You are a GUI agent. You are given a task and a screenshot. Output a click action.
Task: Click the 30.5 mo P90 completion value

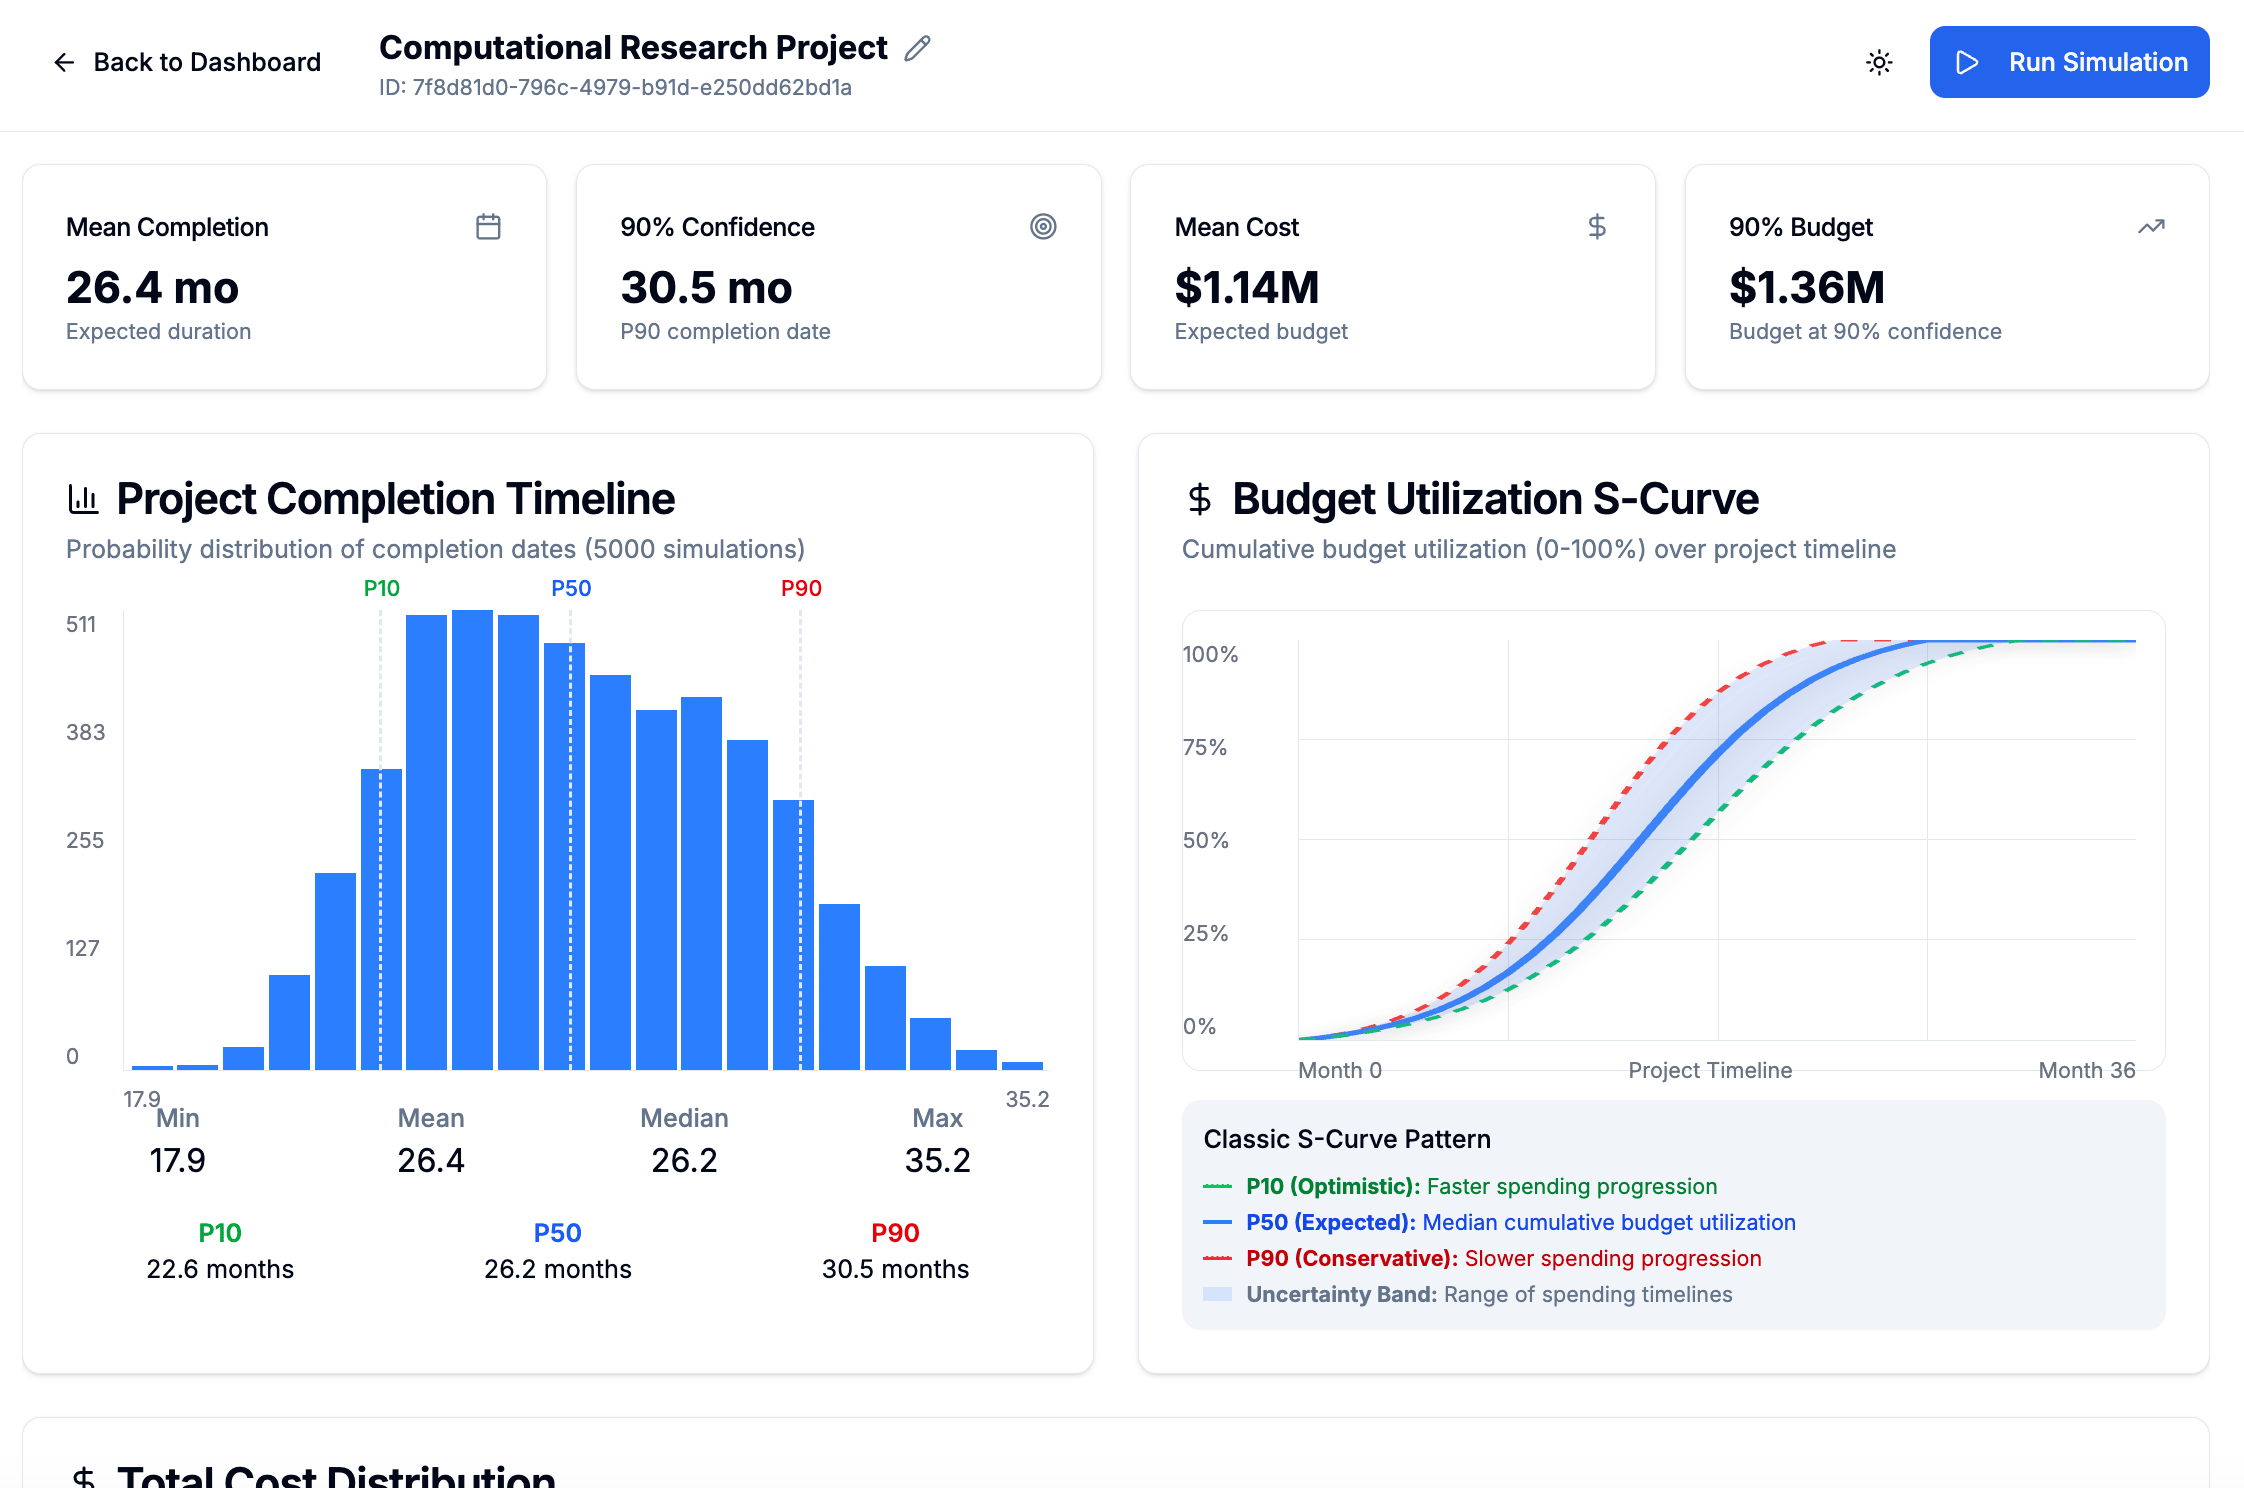[706, 288]
